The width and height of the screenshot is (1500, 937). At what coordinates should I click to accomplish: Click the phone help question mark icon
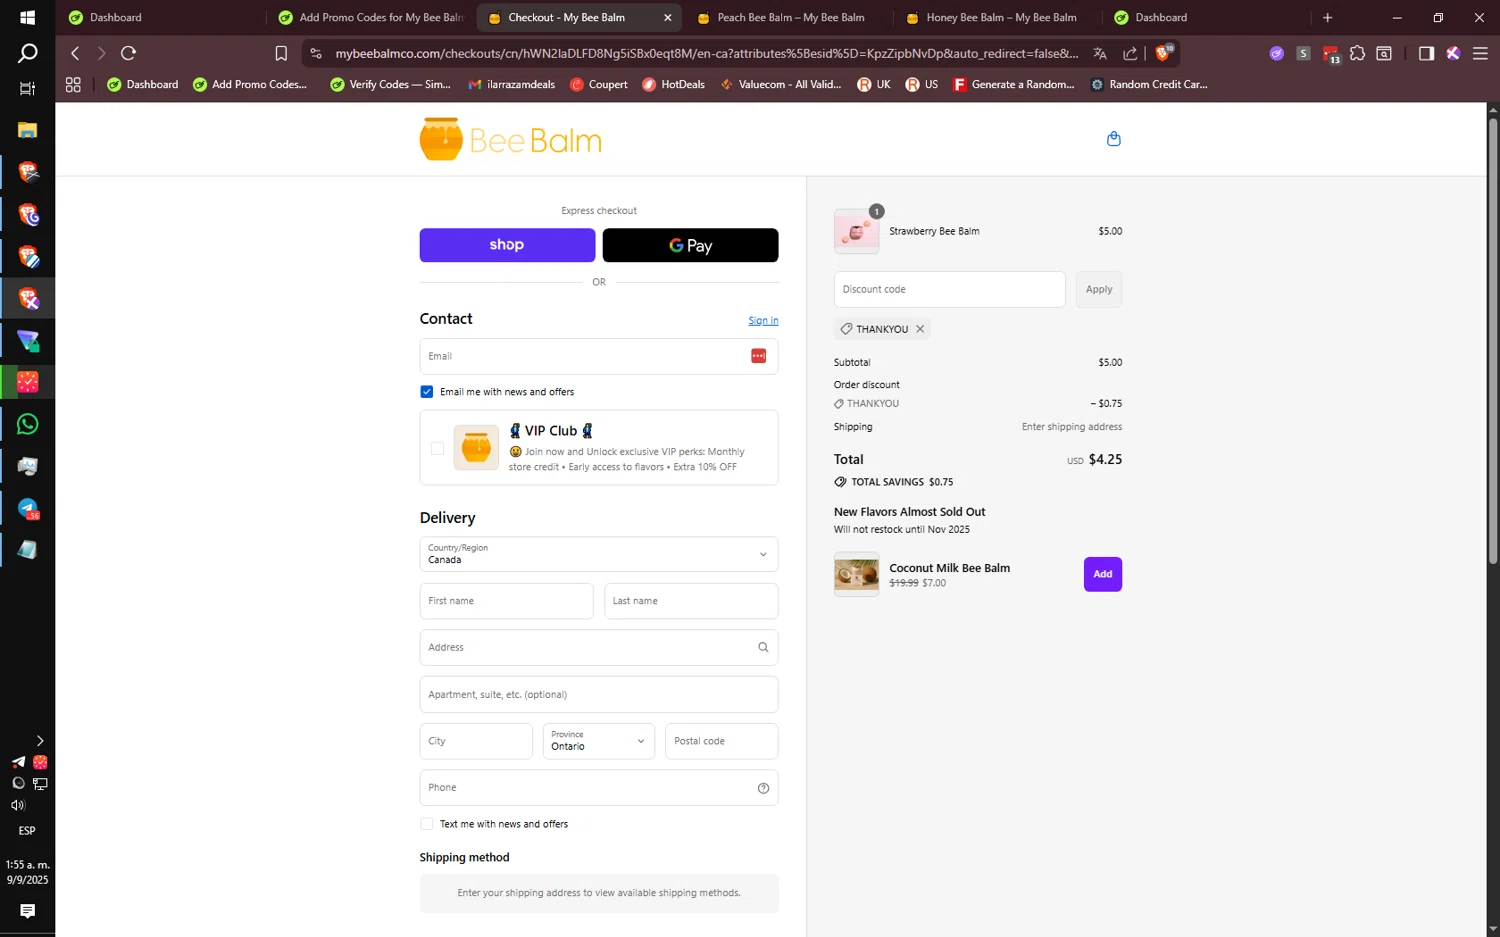tap(763, 788)
